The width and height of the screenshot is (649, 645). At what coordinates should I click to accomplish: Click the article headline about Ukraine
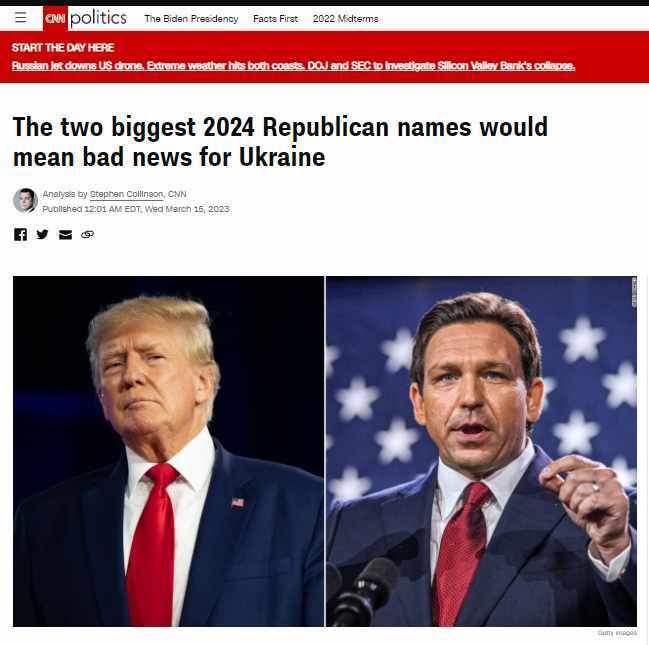point(280,142)
